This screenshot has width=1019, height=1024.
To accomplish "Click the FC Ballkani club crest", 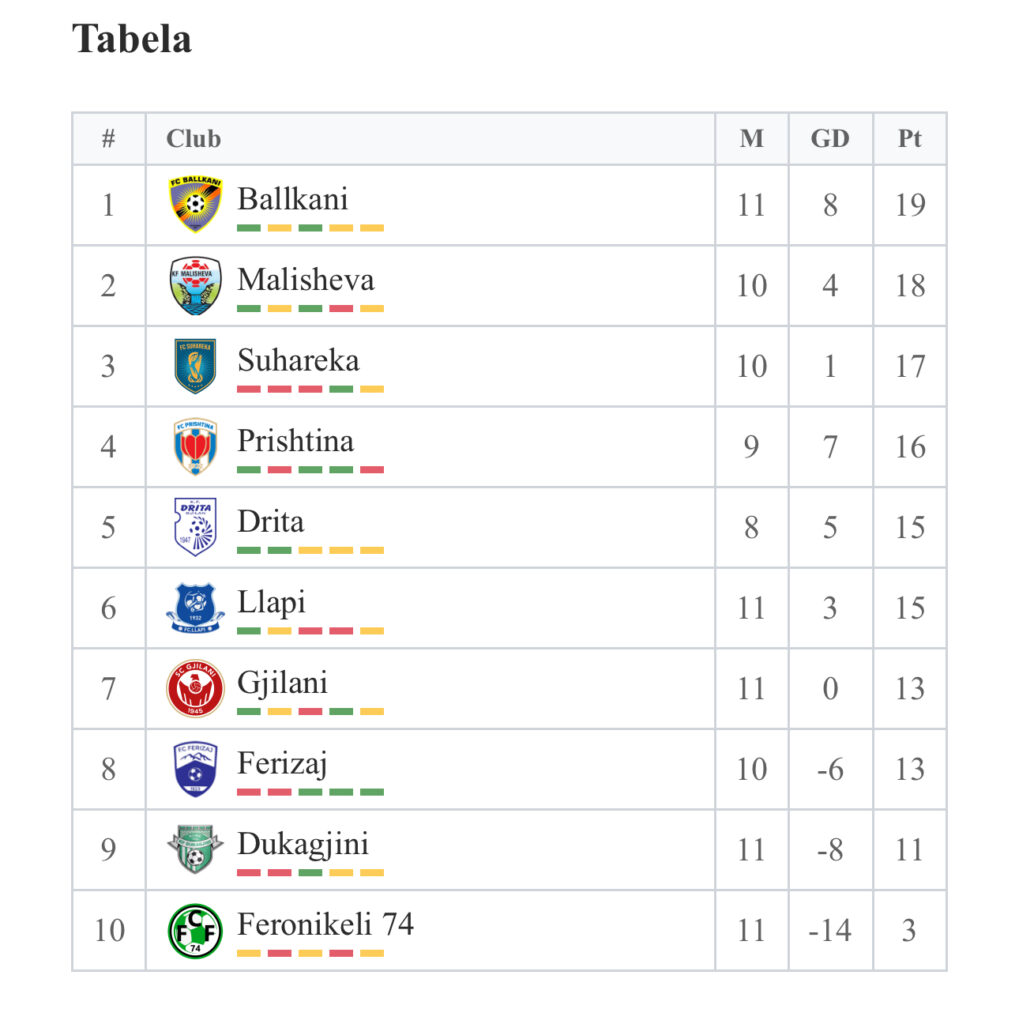I will tap(195, 204).
